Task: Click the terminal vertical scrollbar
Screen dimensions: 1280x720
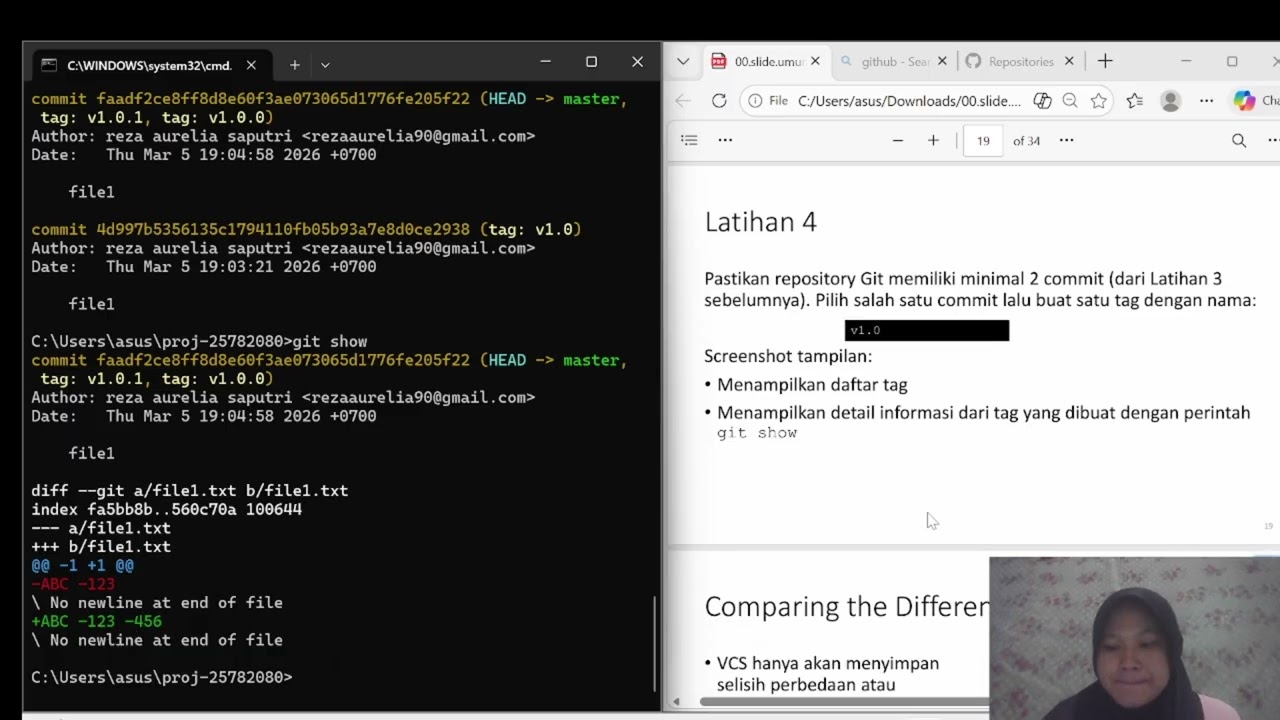Action: (655, 643)
